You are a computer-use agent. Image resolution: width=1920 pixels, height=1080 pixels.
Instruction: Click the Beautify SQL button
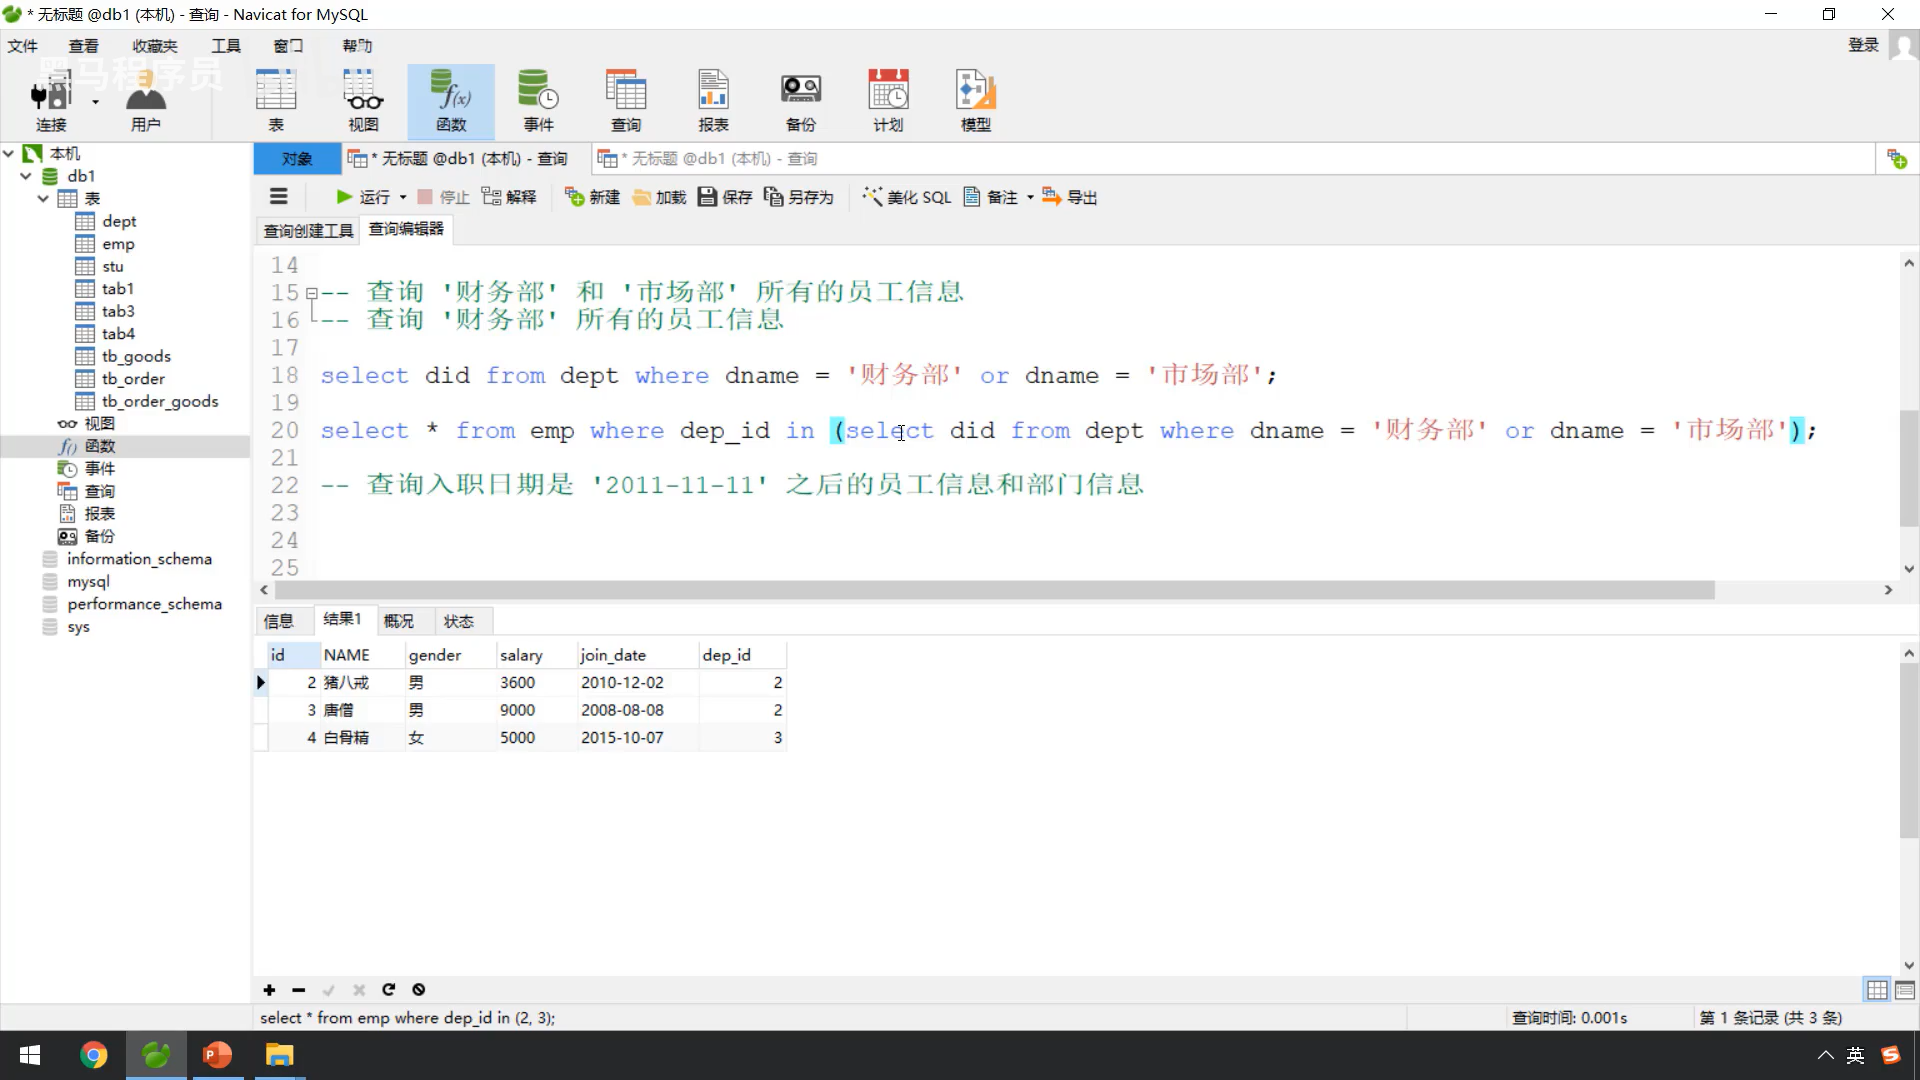pyautogui.click(x=907, y=197)
